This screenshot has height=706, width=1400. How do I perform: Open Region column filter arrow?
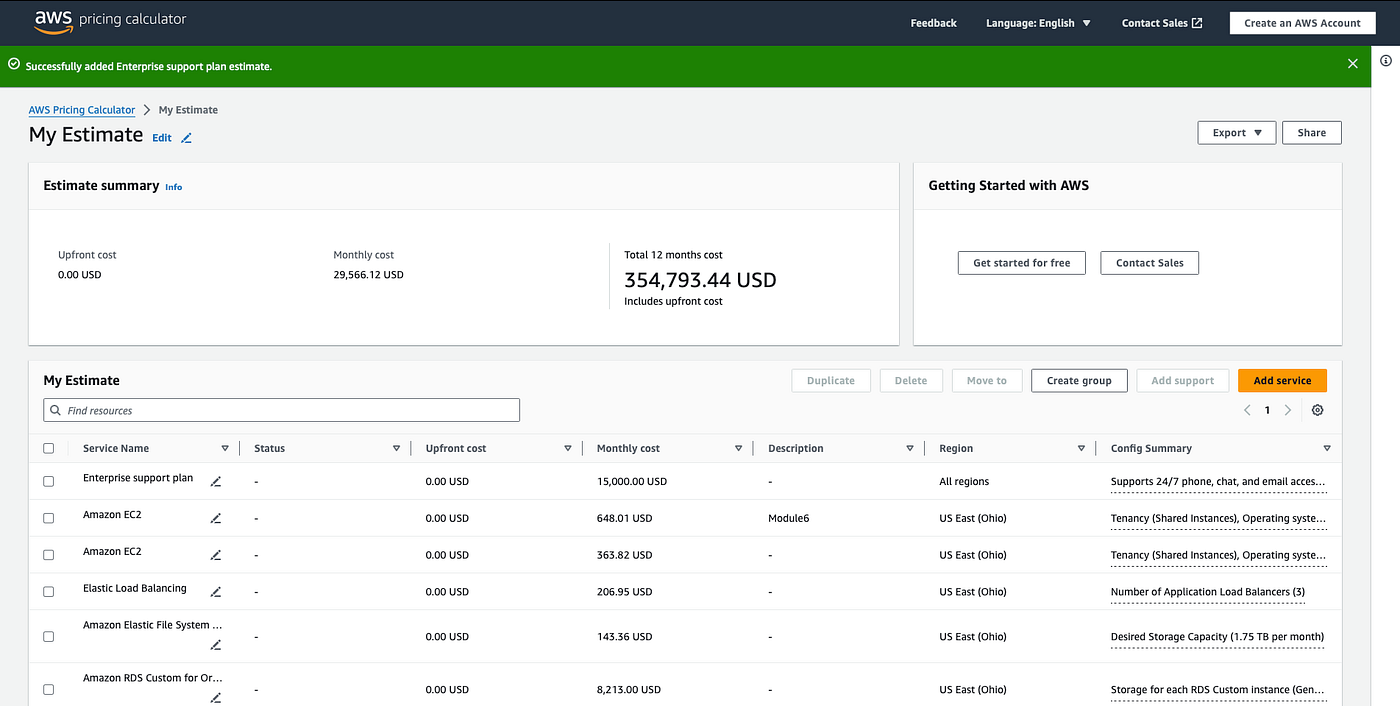[x=1081, y=449]
